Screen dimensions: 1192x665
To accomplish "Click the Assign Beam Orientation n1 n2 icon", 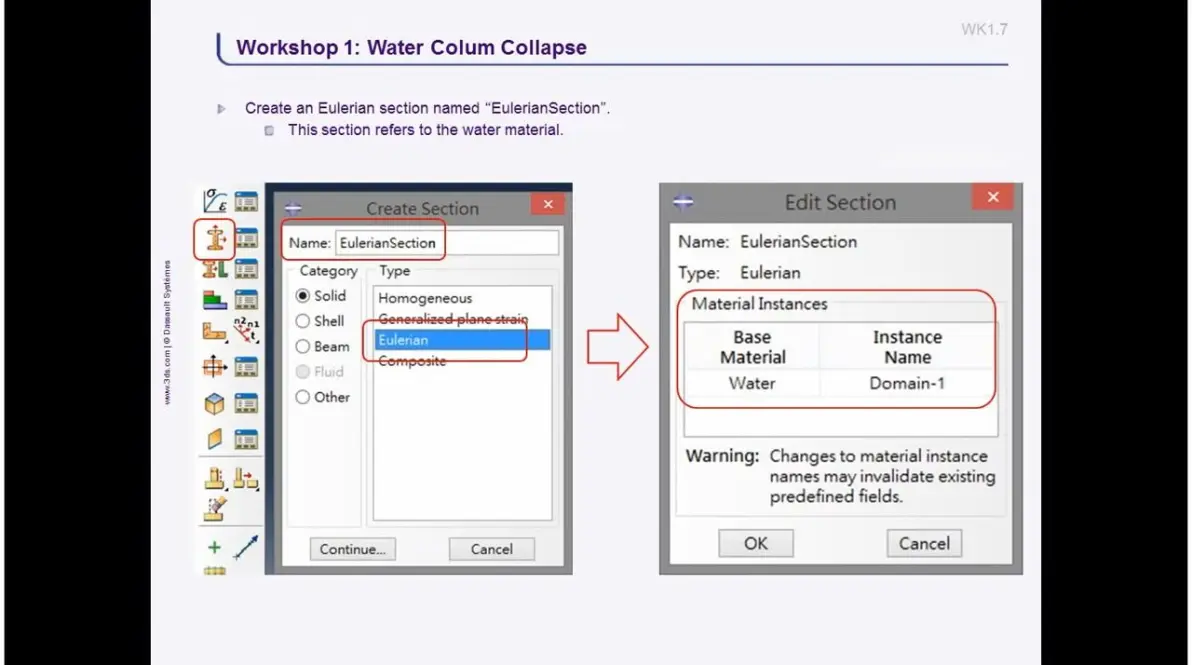I will click(x=246, y=330).
